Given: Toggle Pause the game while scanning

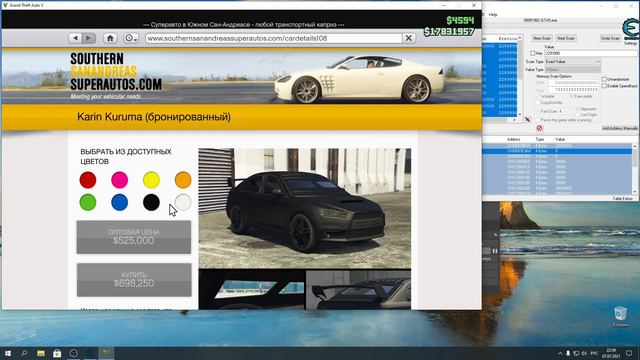Looking at the screenshot, I should click(x=538, y=120).
